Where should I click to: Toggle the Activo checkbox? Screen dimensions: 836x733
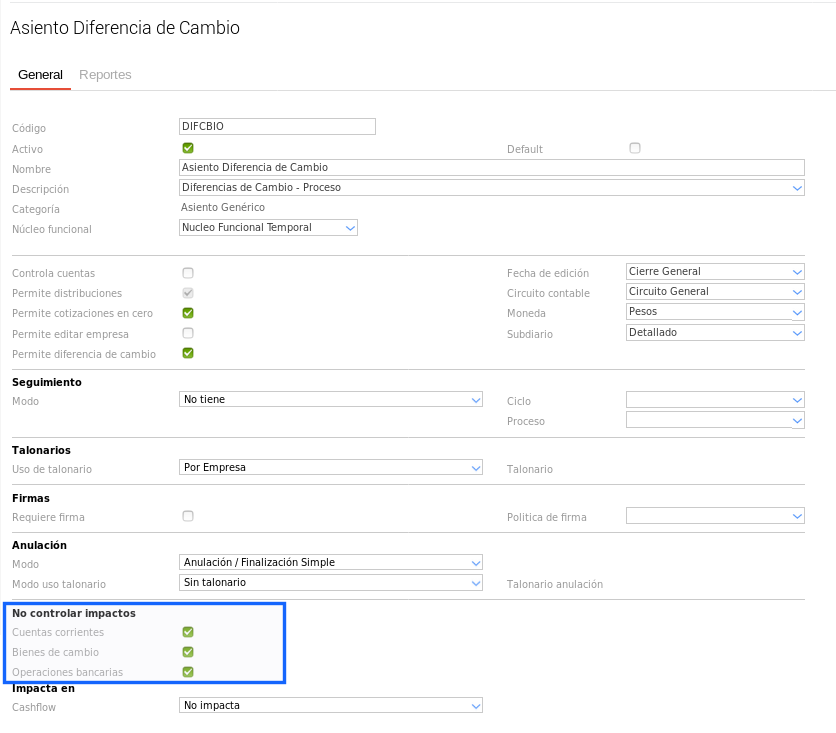pos(188,148)
